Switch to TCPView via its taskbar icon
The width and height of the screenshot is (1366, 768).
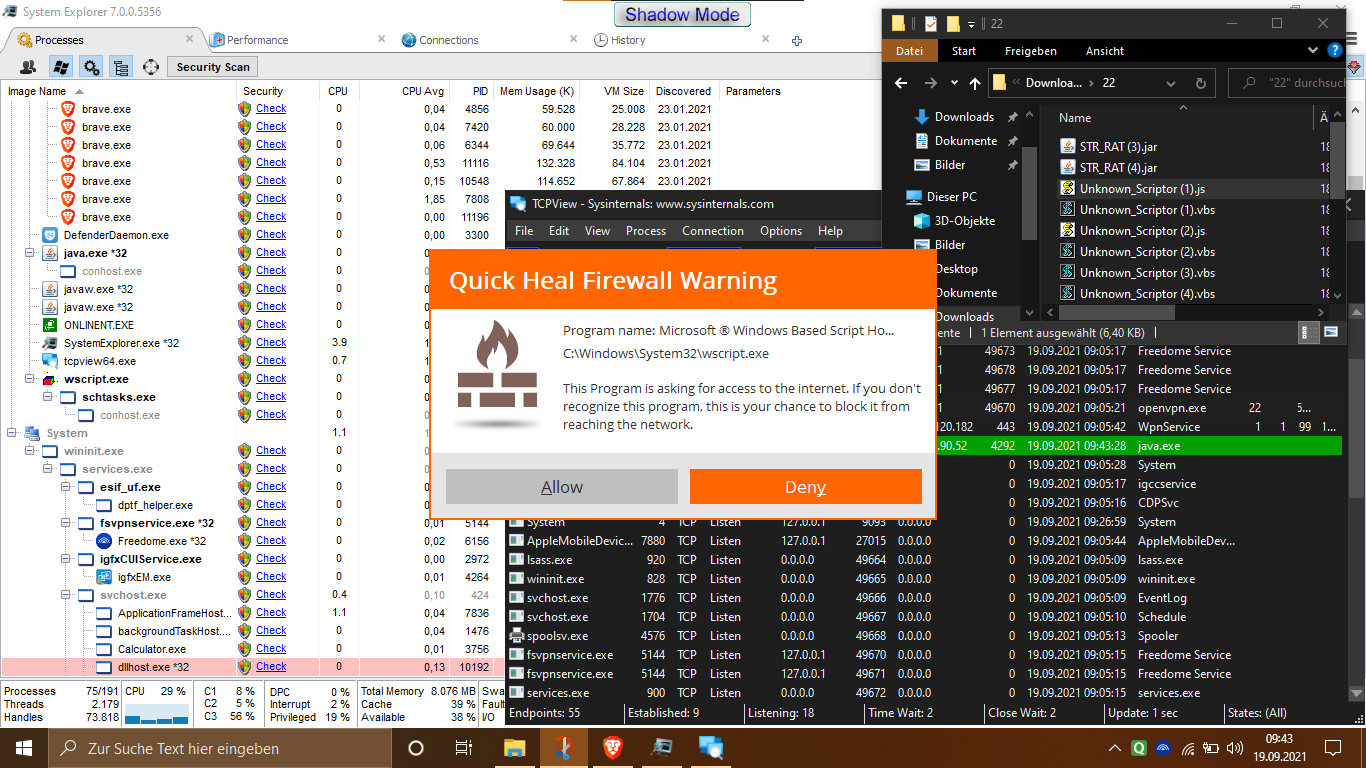[711, 748]
